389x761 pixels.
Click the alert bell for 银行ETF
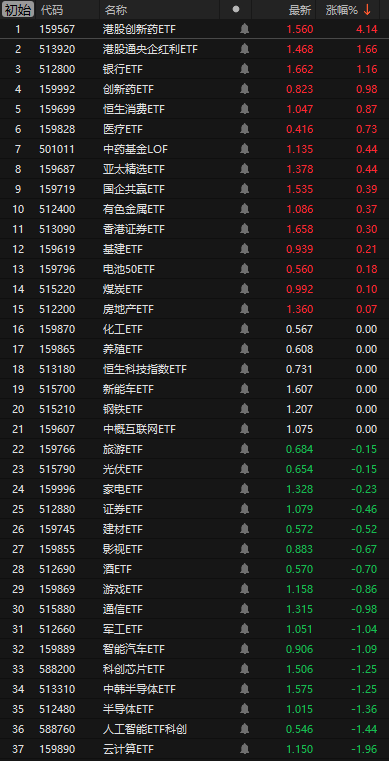244,69
